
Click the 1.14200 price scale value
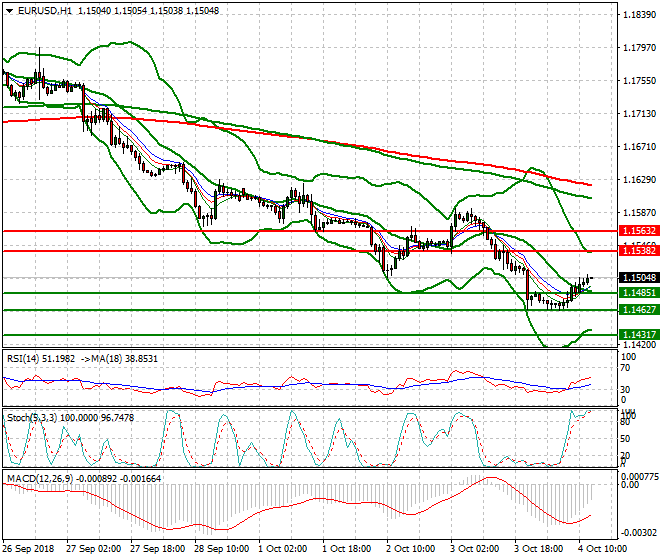[x=639, y=344]
